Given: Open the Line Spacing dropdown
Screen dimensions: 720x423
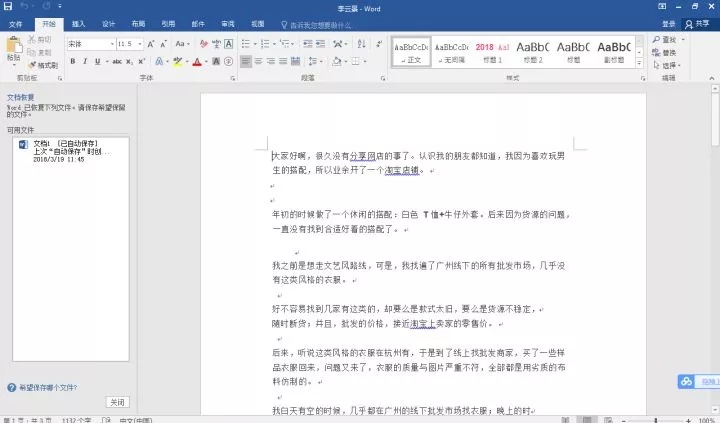Looking at the screenshot, I should click(315, 62).
